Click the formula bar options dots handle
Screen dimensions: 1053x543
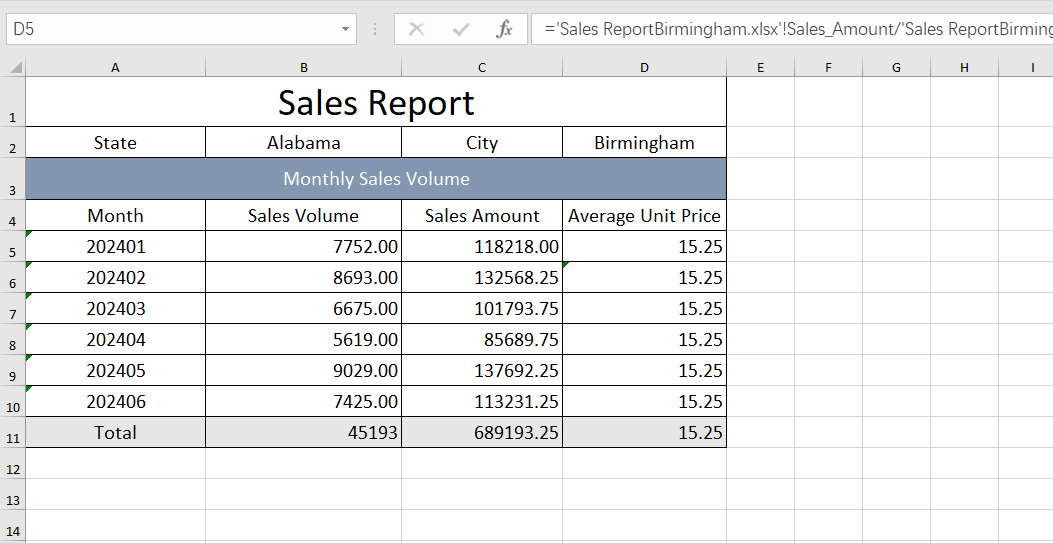(375, 30)
